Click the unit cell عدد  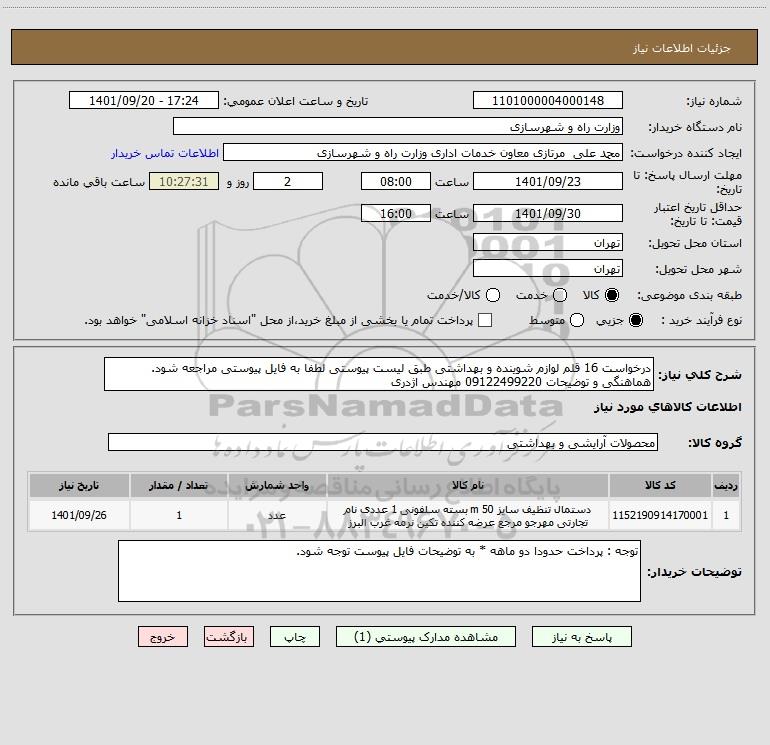point(277,515)
